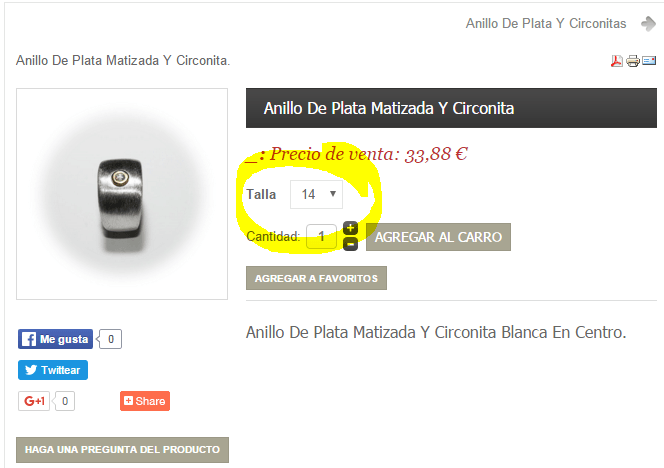Open Anillo De Plata Y Circonitas link
This screenshot has width=664, height=468.
click(x=546, y=24)
